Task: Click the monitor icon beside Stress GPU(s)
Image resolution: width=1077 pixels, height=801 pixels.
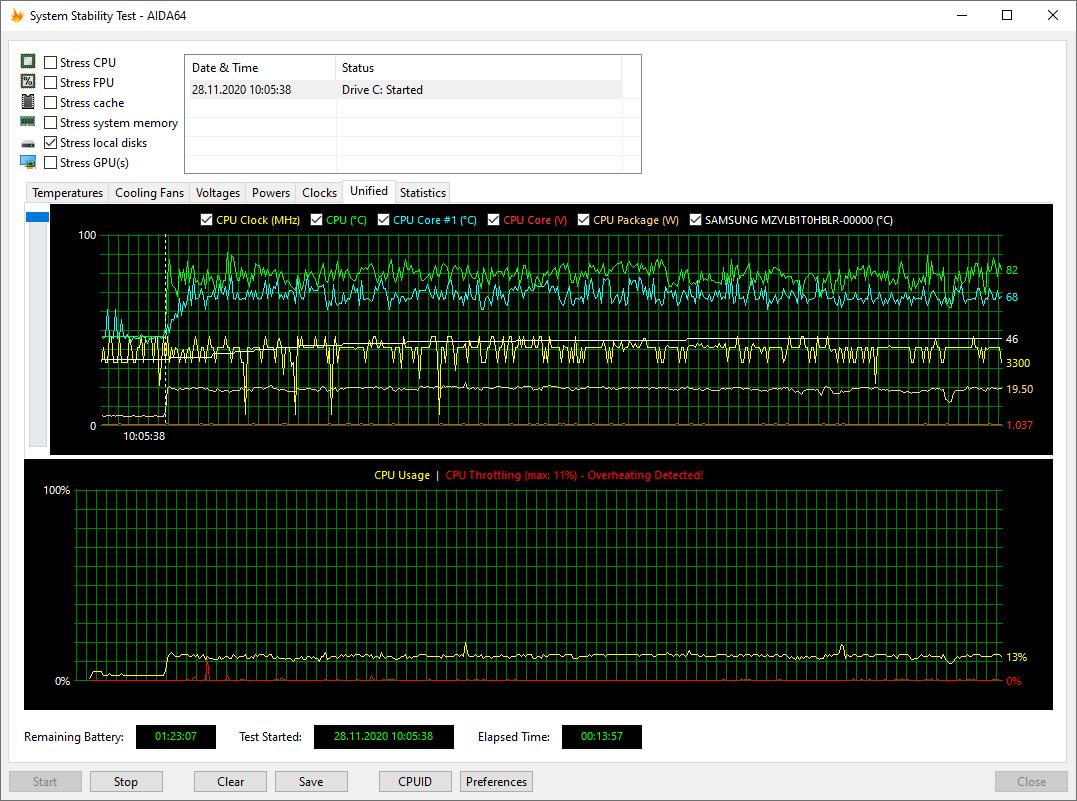Action: 28,162
